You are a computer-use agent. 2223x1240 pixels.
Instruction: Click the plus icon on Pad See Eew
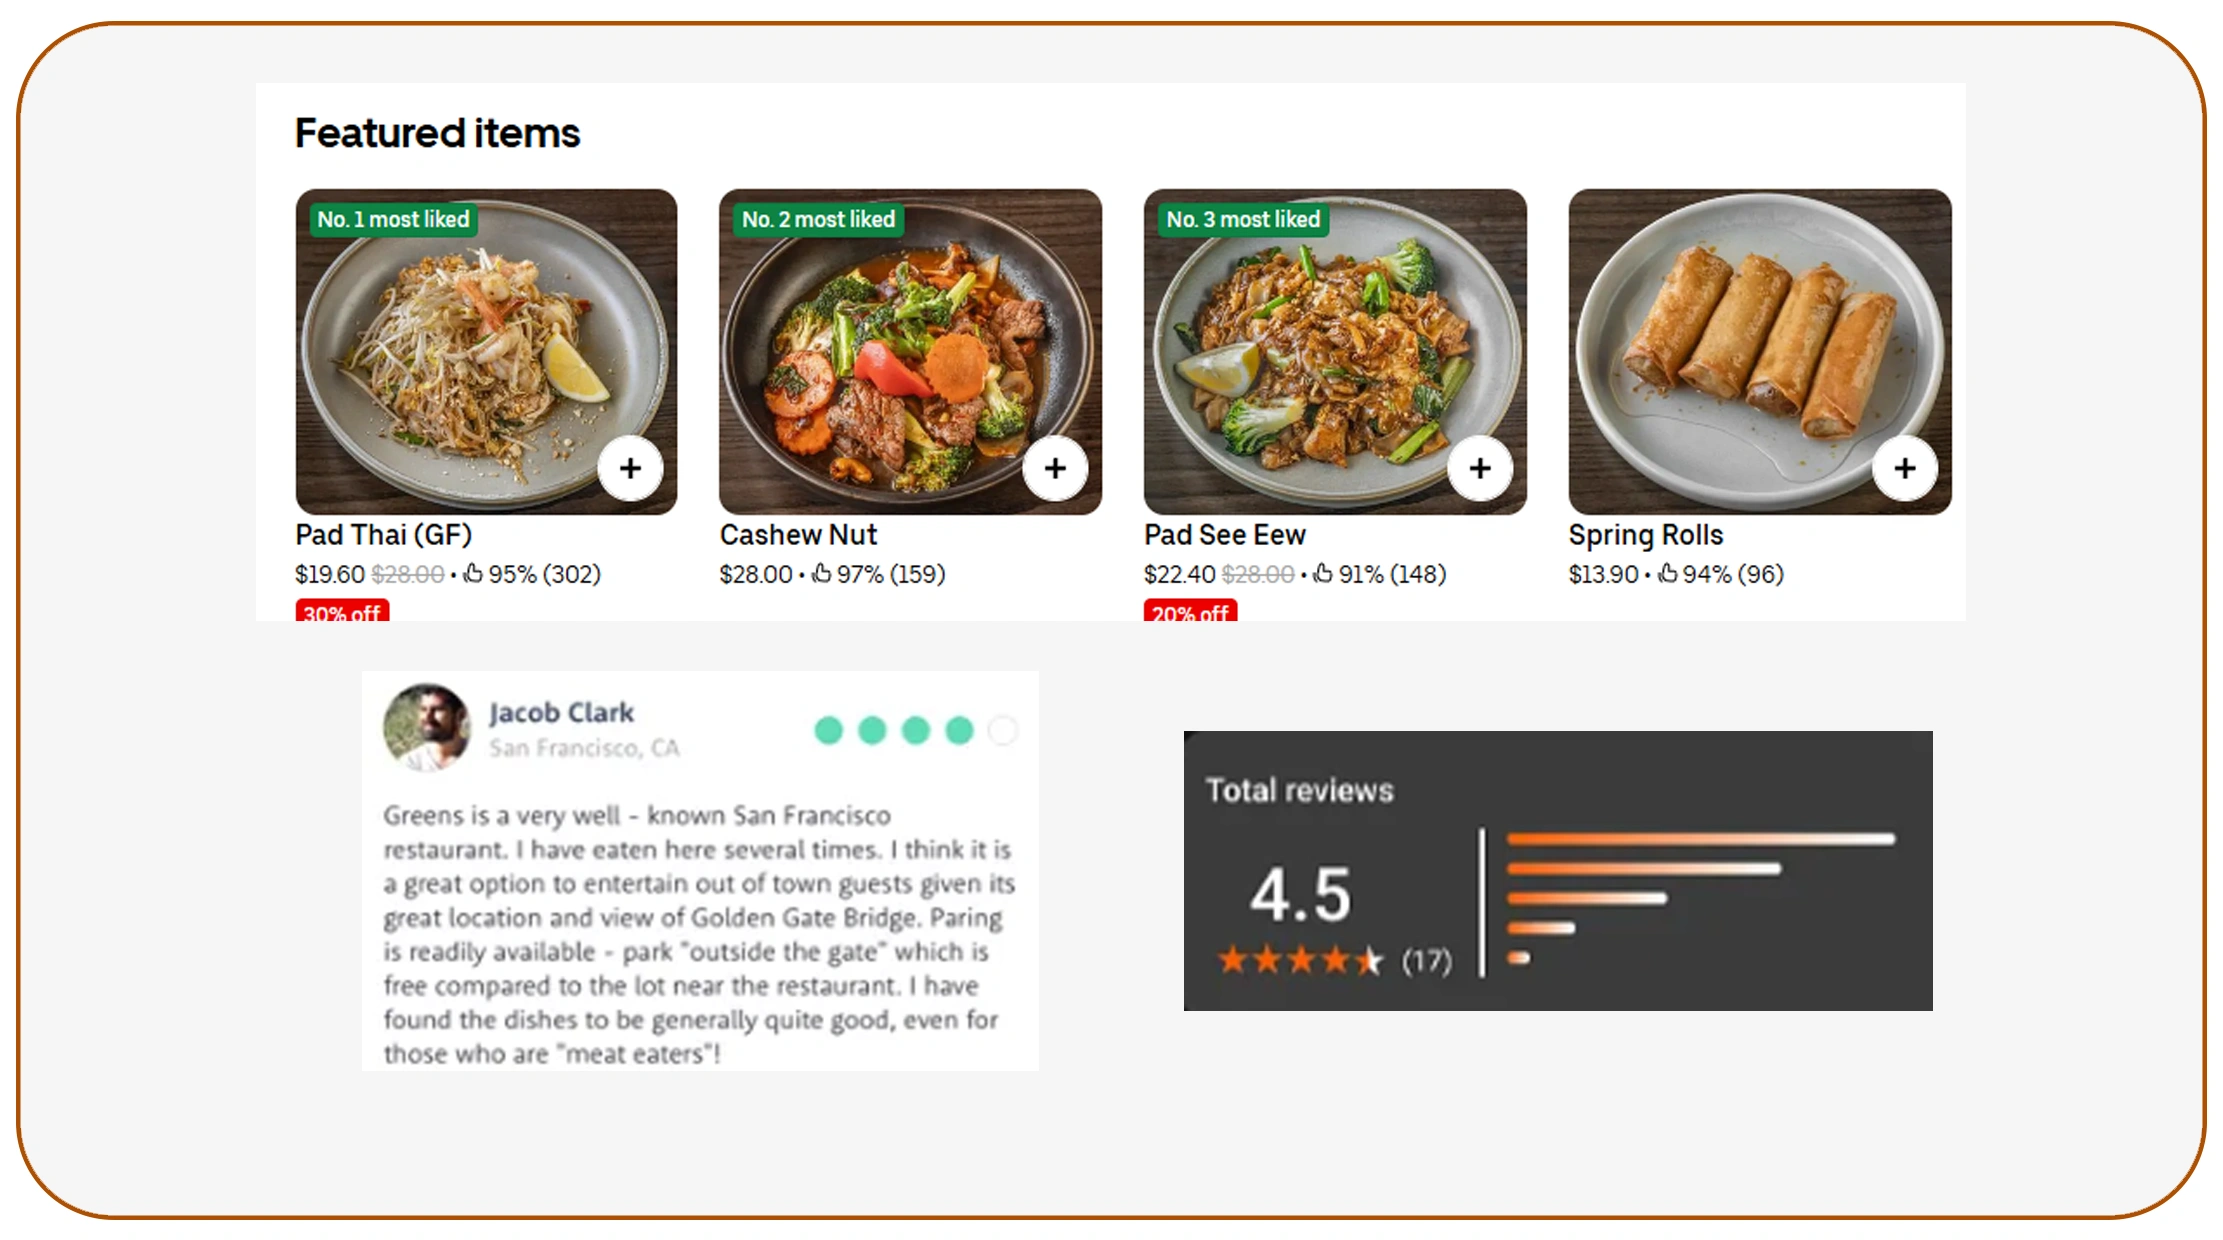[x=1479, y=468]
